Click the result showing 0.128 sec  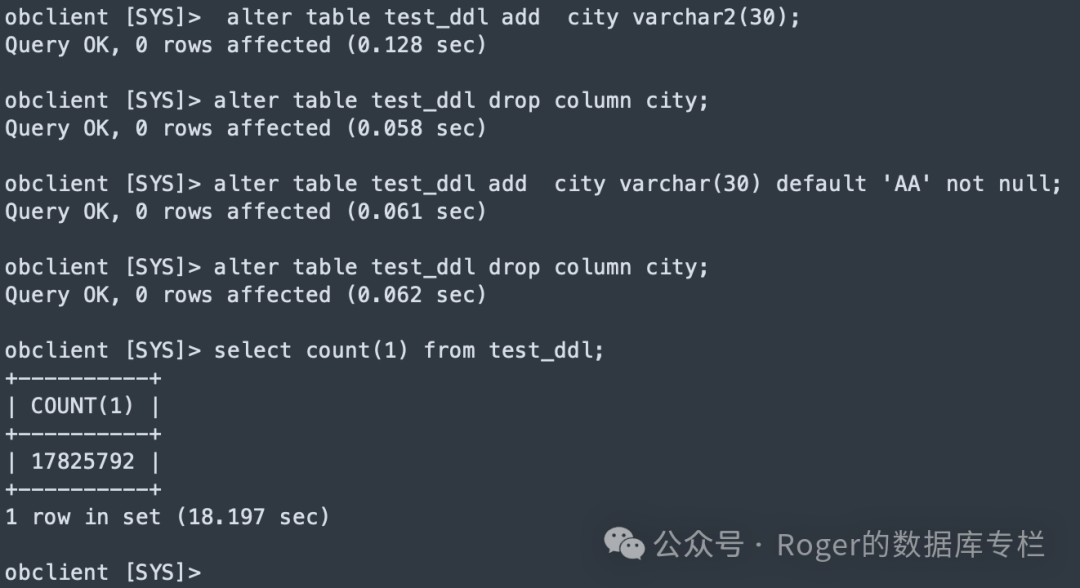click(x=245, y=45)
